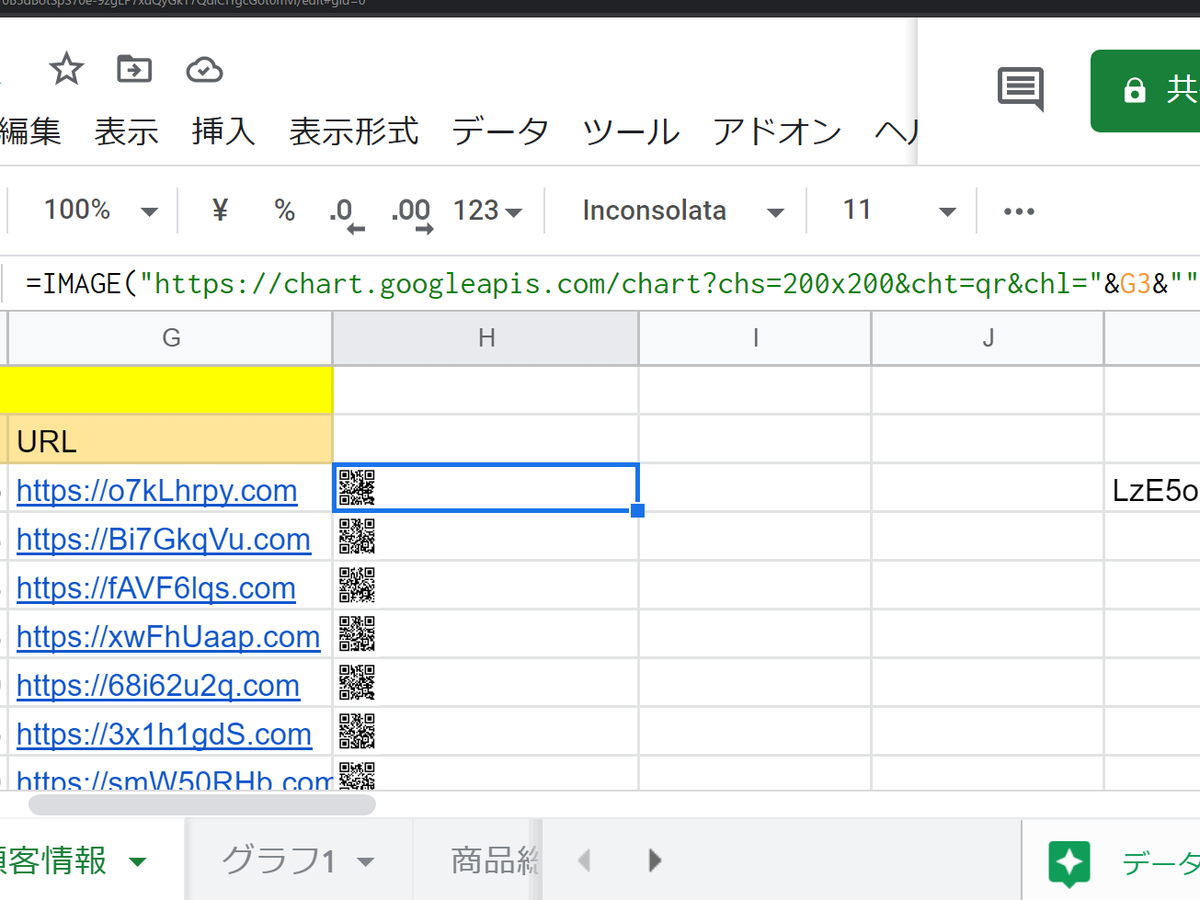Select column J header
Viewport: 1200px width, 900px height.
[988, 338]
